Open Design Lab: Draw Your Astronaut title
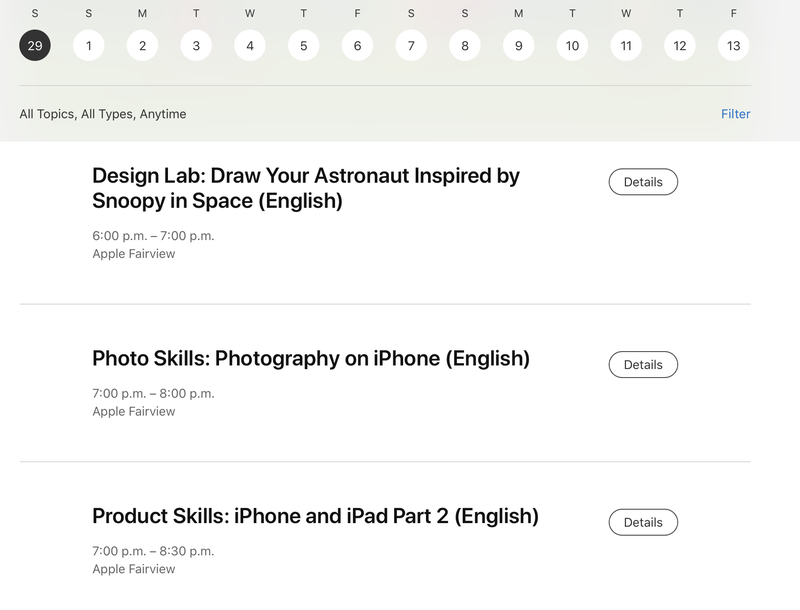This screenshot has width=800, height=610. tap(306, 188)
